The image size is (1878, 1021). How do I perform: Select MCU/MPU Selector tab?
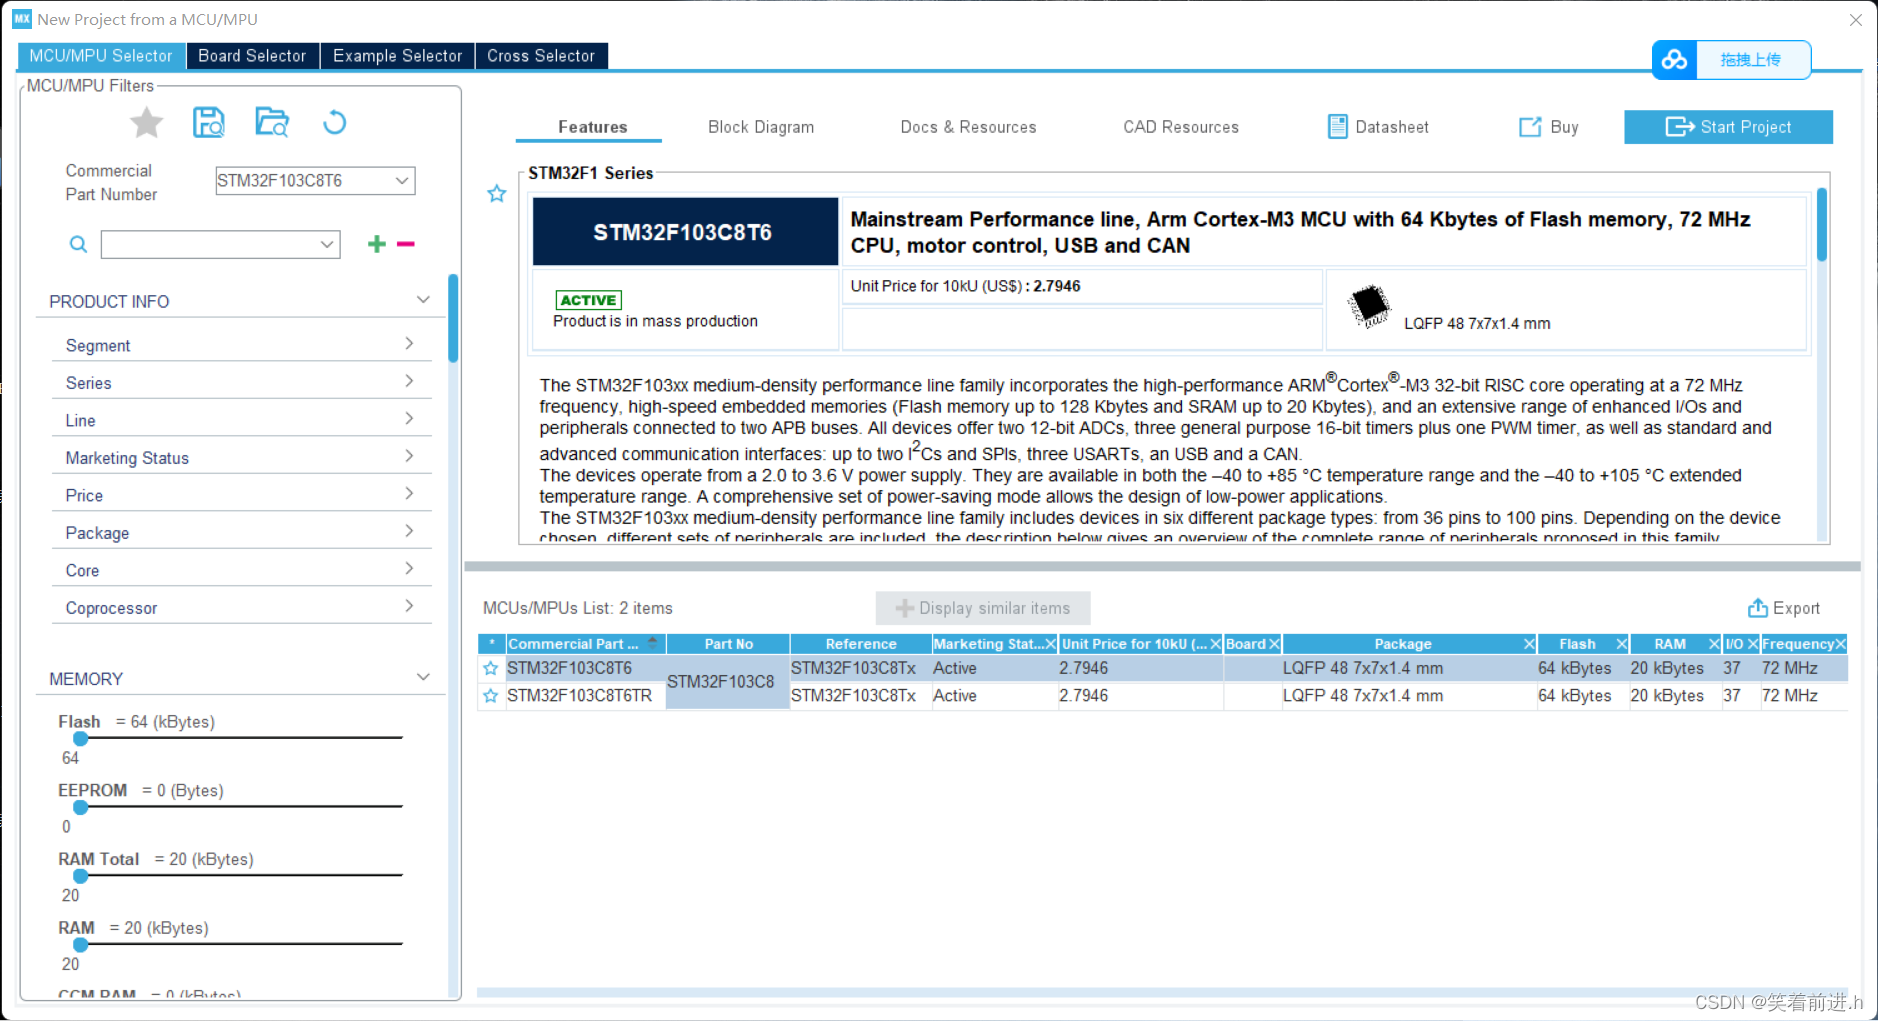pyautogui.click(x=101, y=56)
